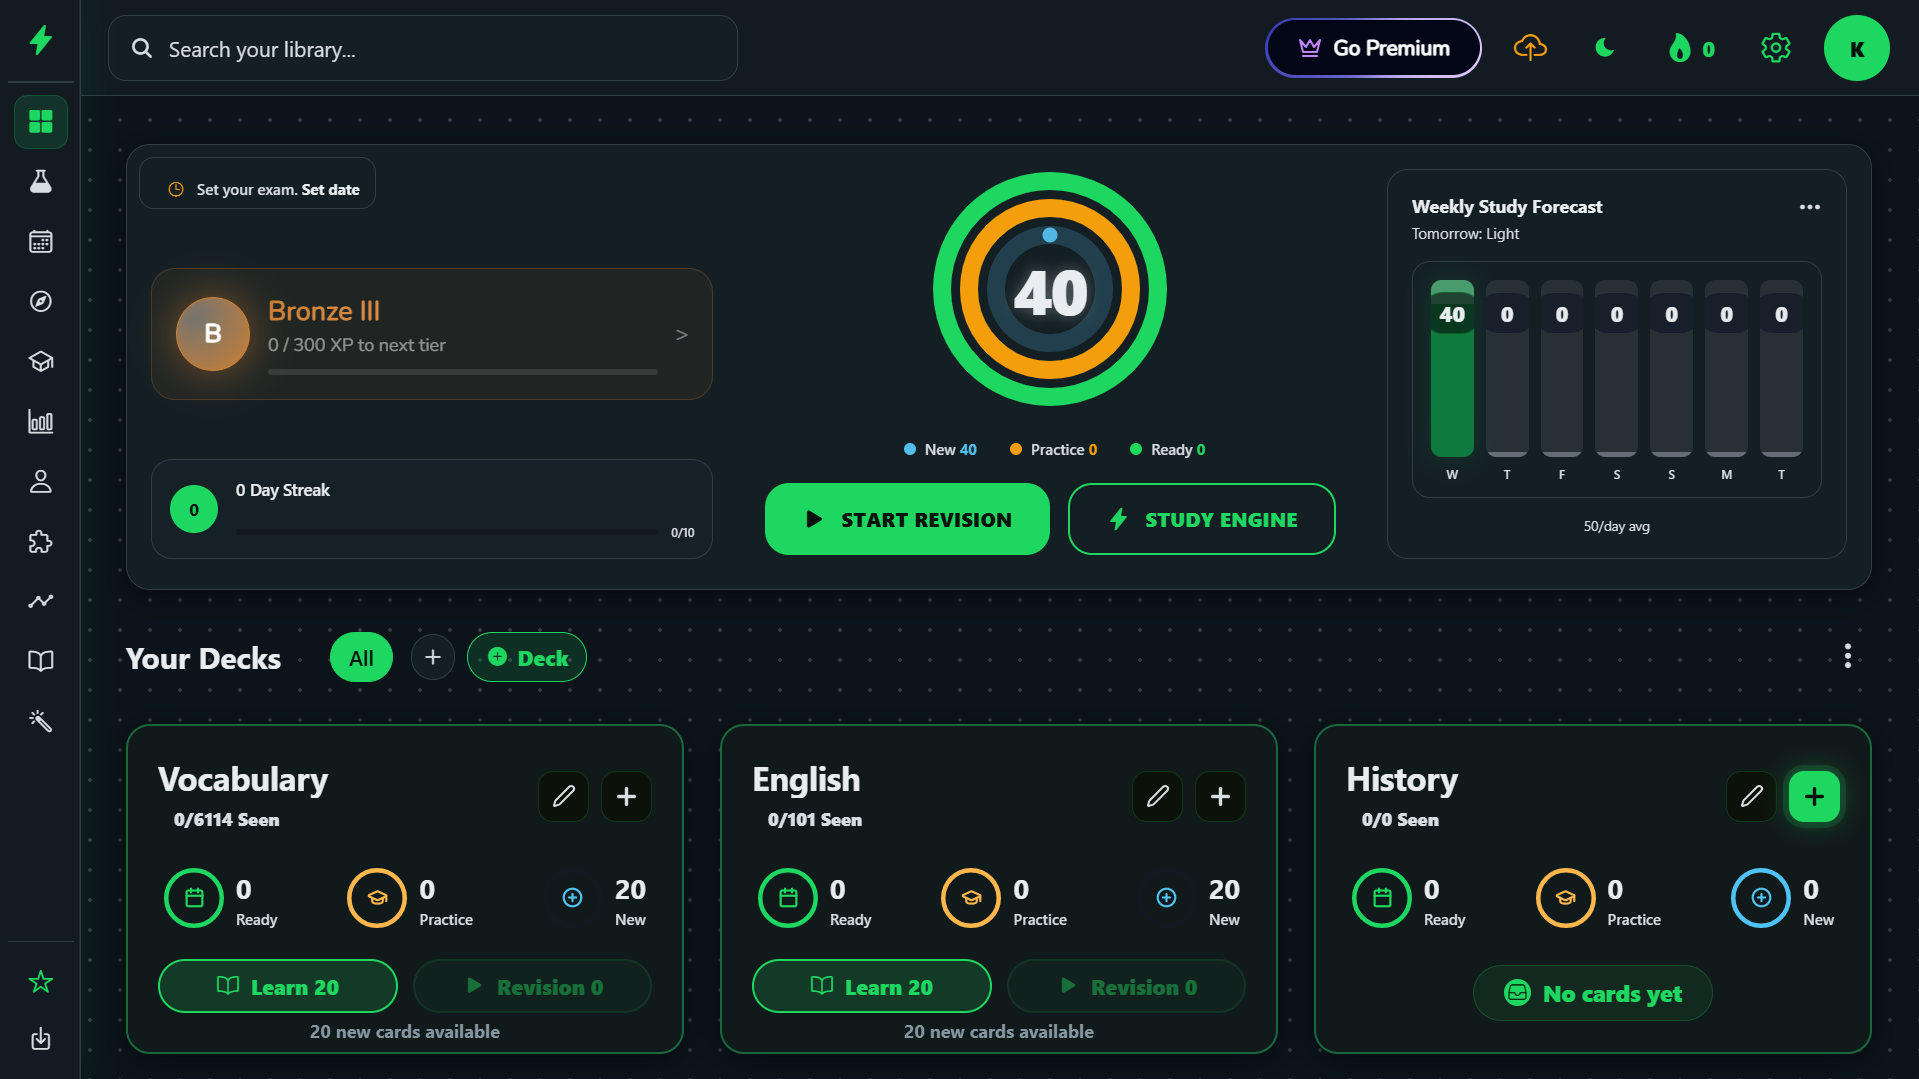The width and height of the screenshot is (1919, 1079).
Task: Click the 50/day avg text
Action: click(x=1617, y=526)
